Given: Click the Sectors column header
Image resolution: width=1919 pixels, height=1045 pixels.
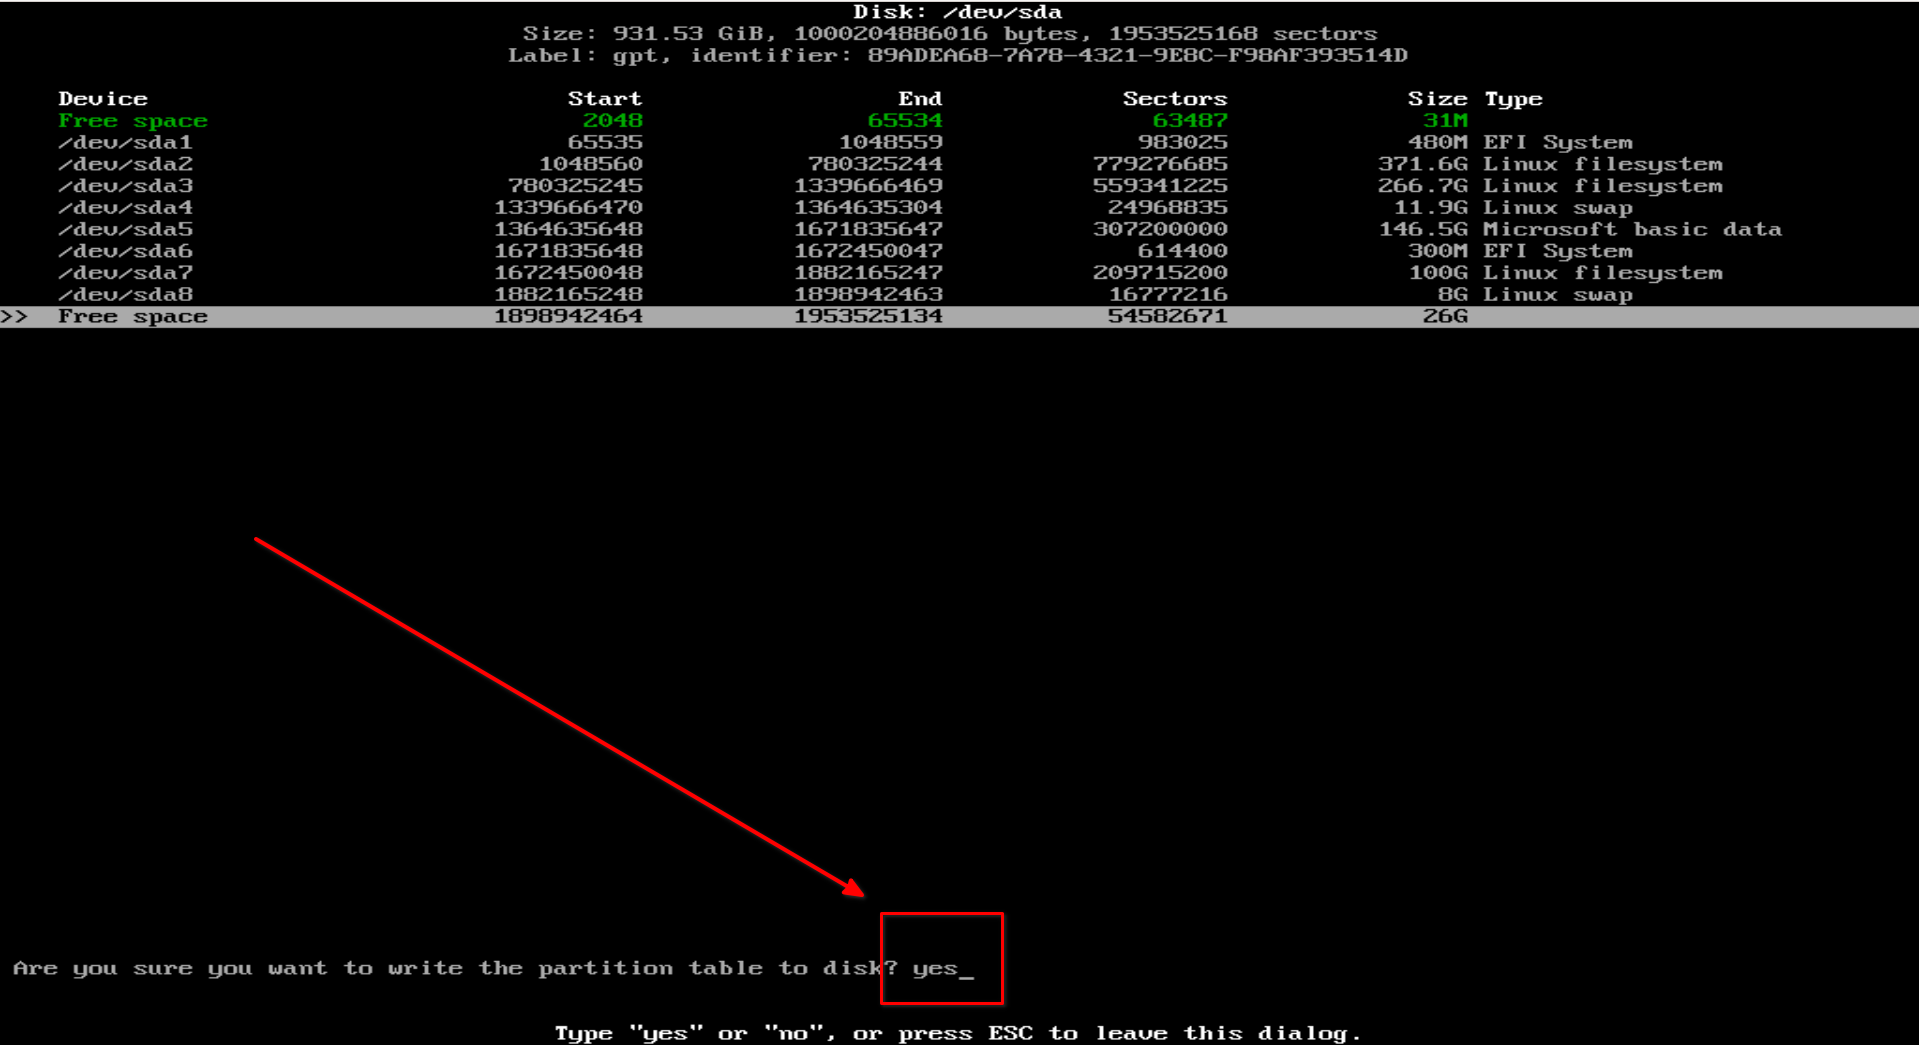Looking at the screenshot, I should tap(1175, 98).
